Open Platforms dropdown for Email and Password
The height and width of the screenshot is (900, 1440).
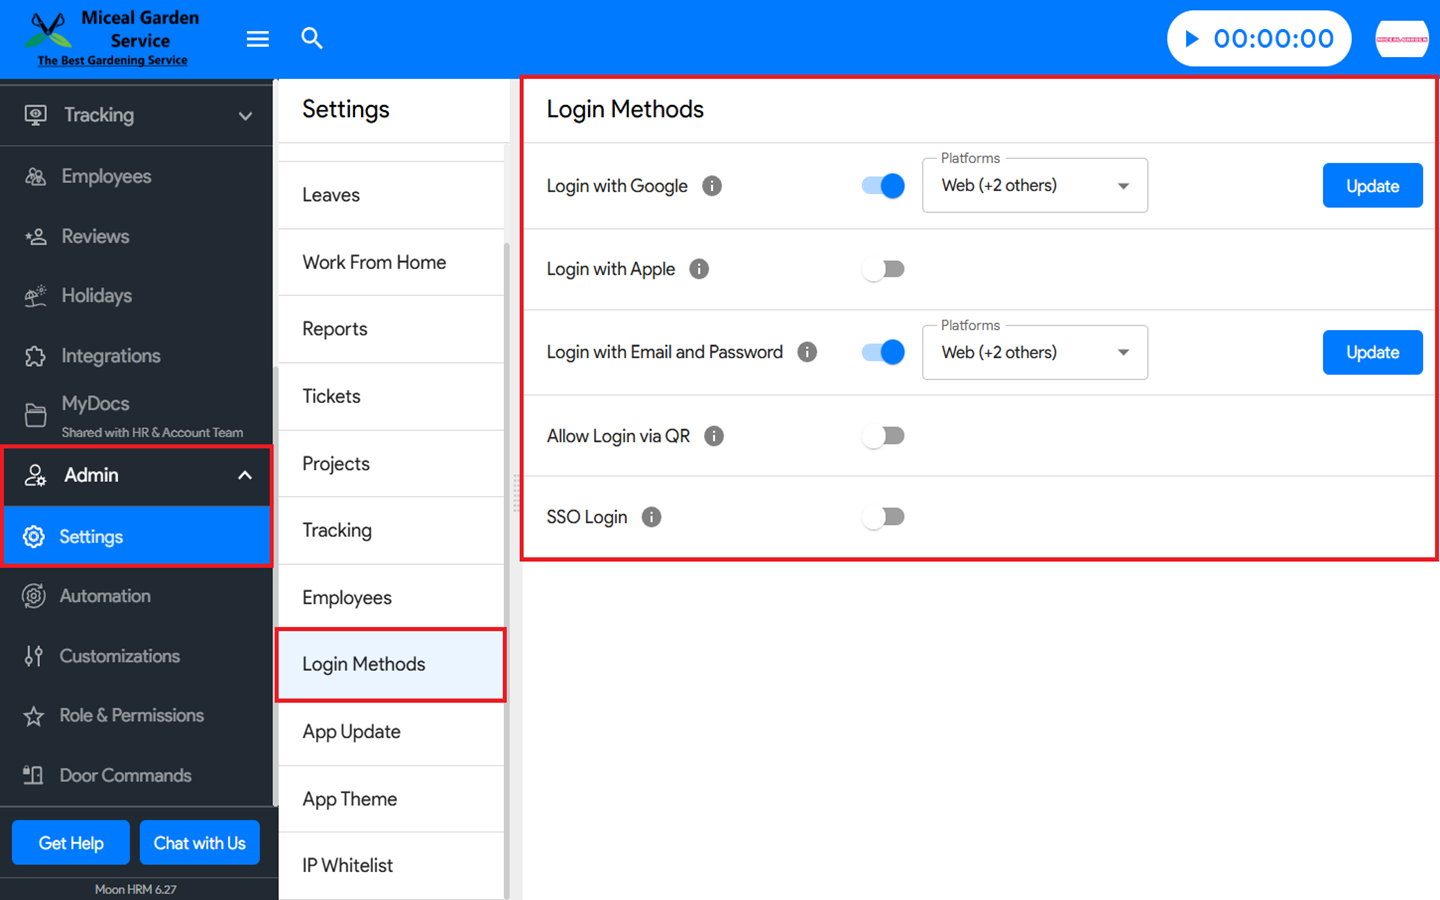1034,353
